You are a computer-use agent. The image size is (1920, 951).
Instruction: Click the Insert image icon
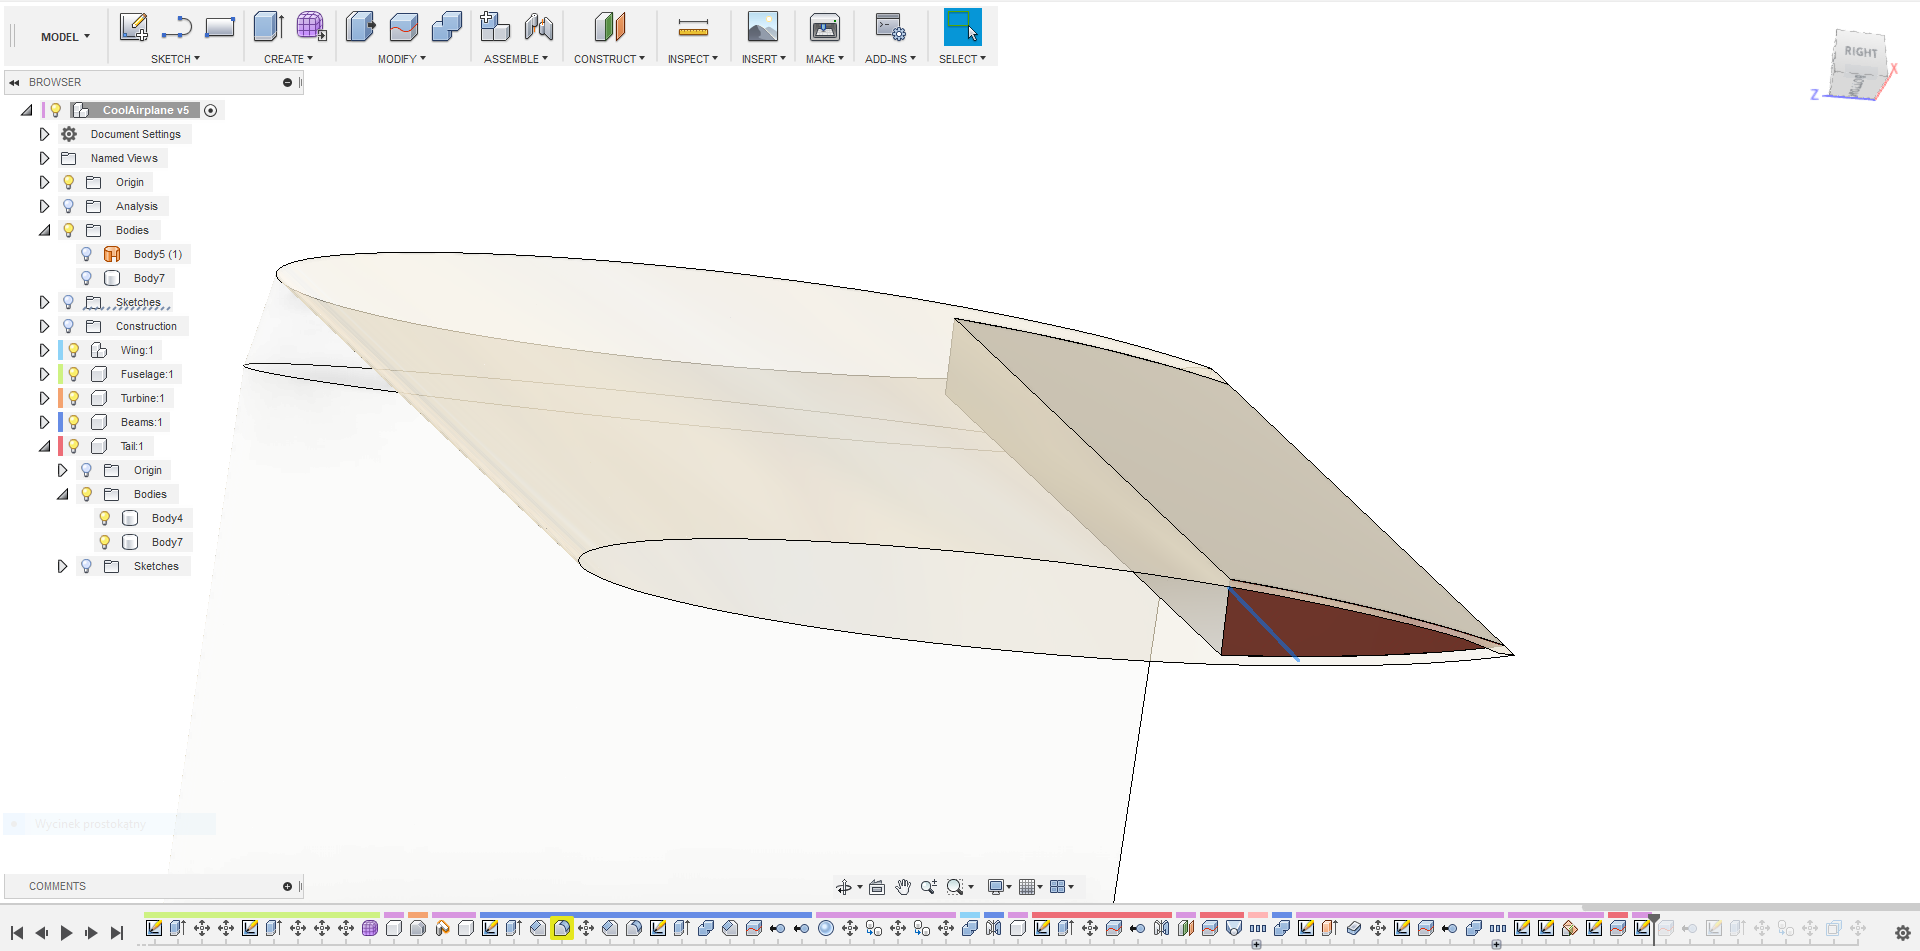click(762, 27)
